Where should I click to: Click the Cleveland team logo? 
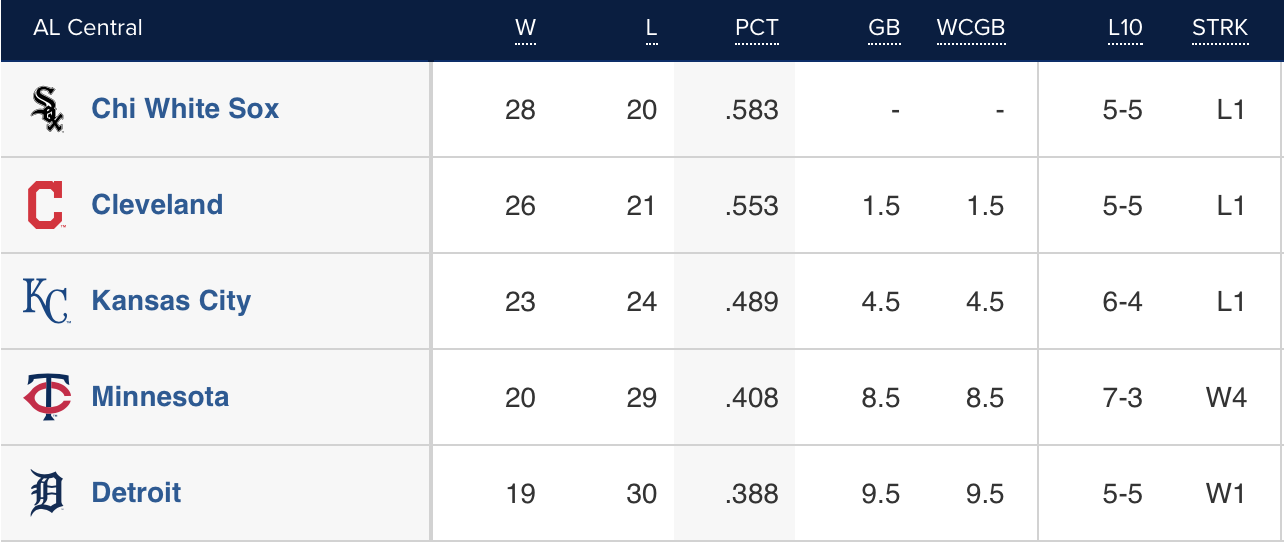pyautogui.click(x=46, y=205)
